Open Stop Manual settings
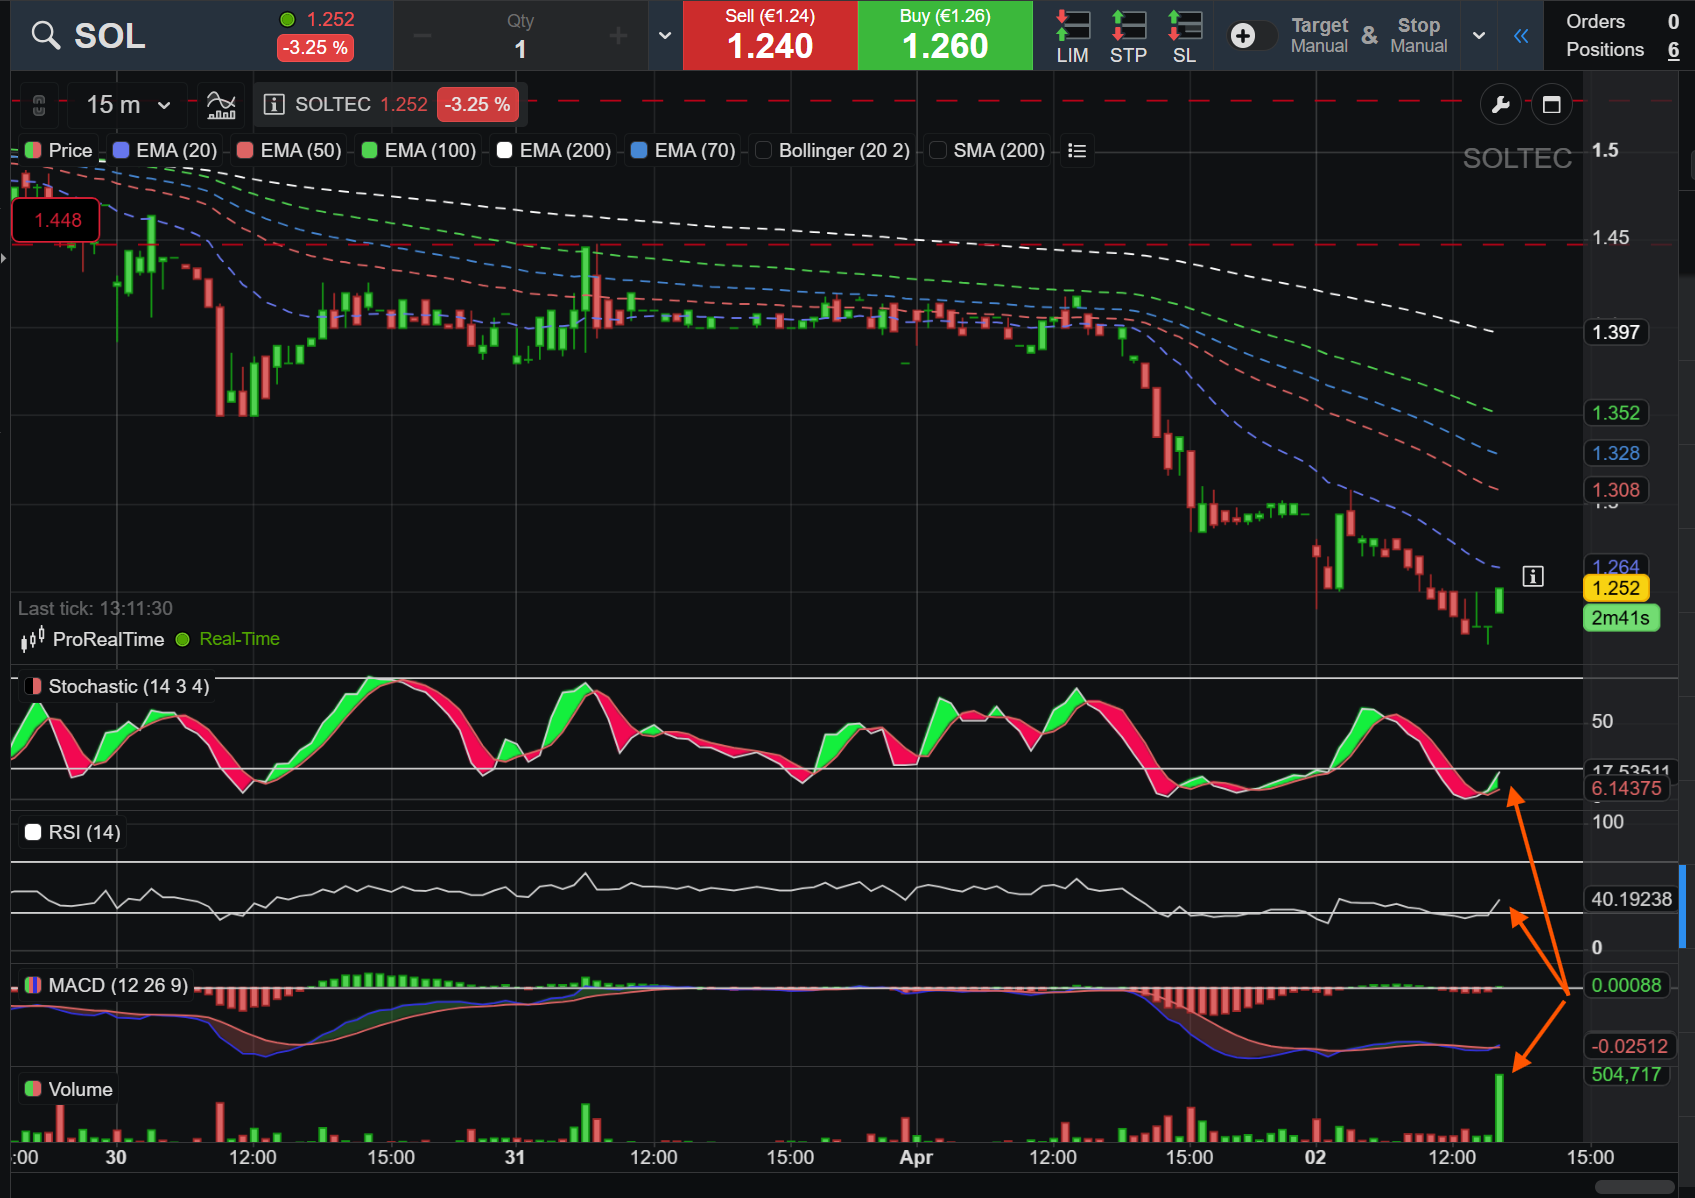The image size is (1695, 1198). [x=1418, y=35]
